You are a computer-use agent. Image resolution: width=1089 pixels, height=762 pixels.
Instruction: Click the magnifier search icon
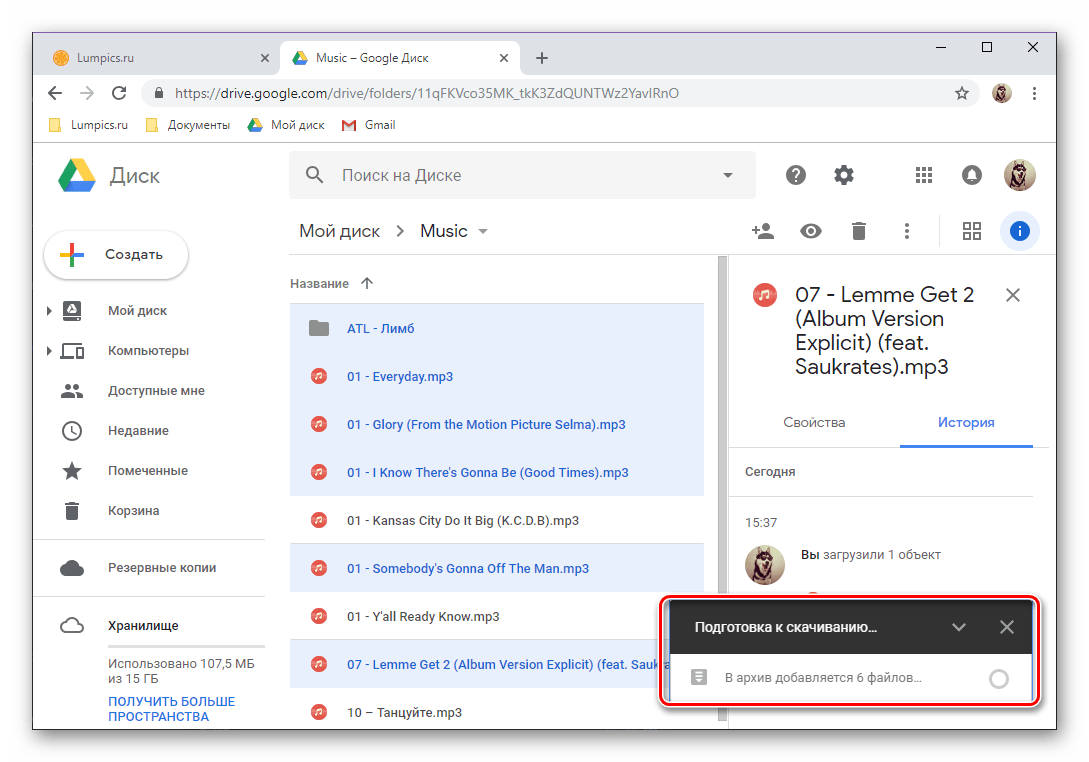315,174
